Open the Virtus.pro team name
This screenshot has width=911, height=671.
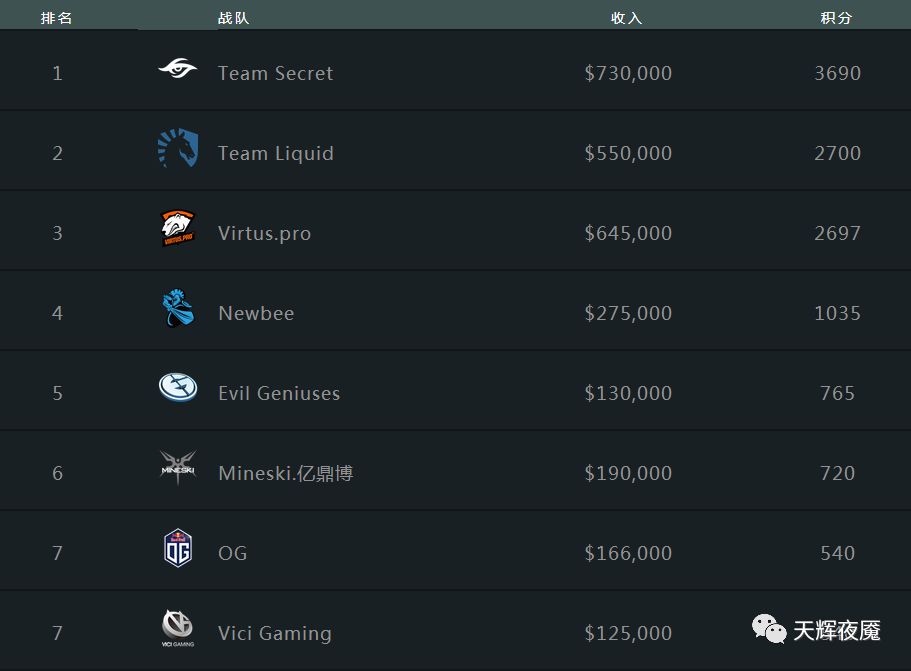coord(264,234)
